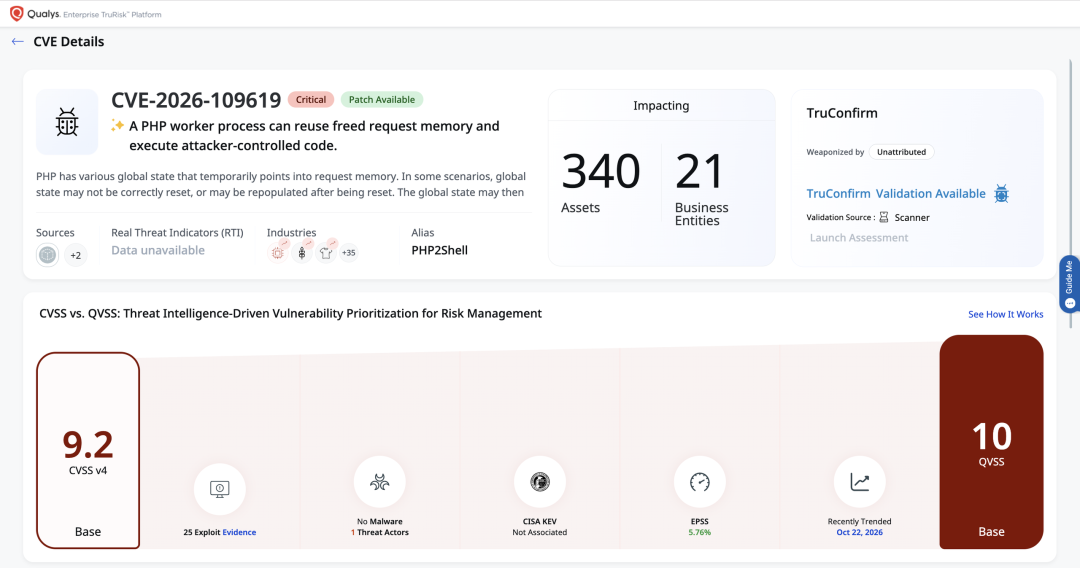Show the +35 more industries
Viewport: 1080px width, 568px height.
pyautogui.click(x=349, y=253)
